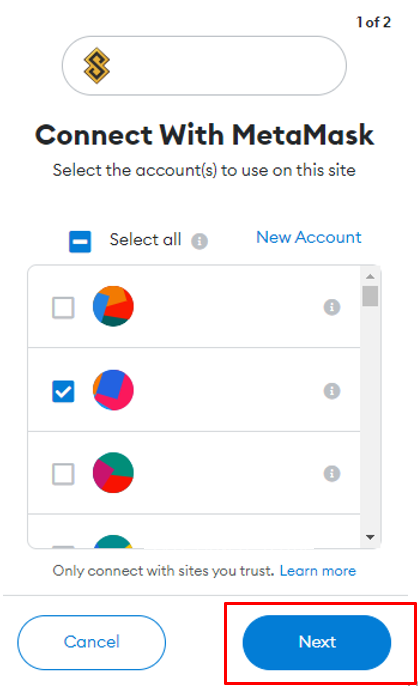Click the teal-magenta-red account avatar
The image size is (418, 686).
[x=113, y=472]
